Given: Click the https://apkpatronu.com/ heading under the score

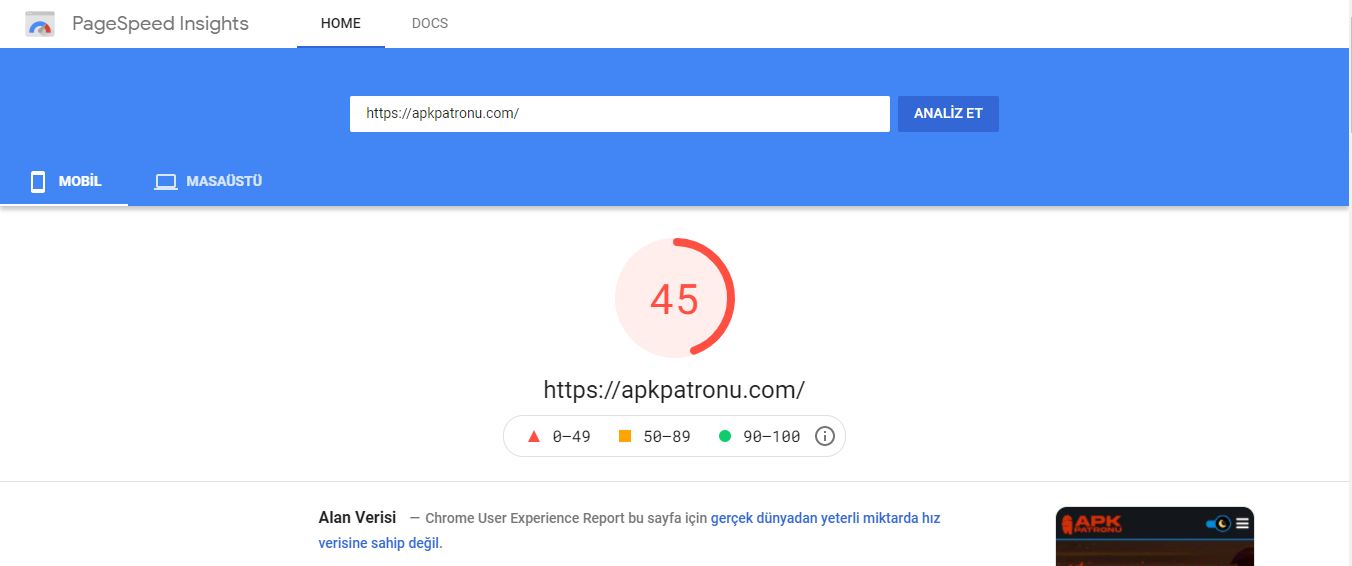Looking at the screenshot, I should 674,389.
